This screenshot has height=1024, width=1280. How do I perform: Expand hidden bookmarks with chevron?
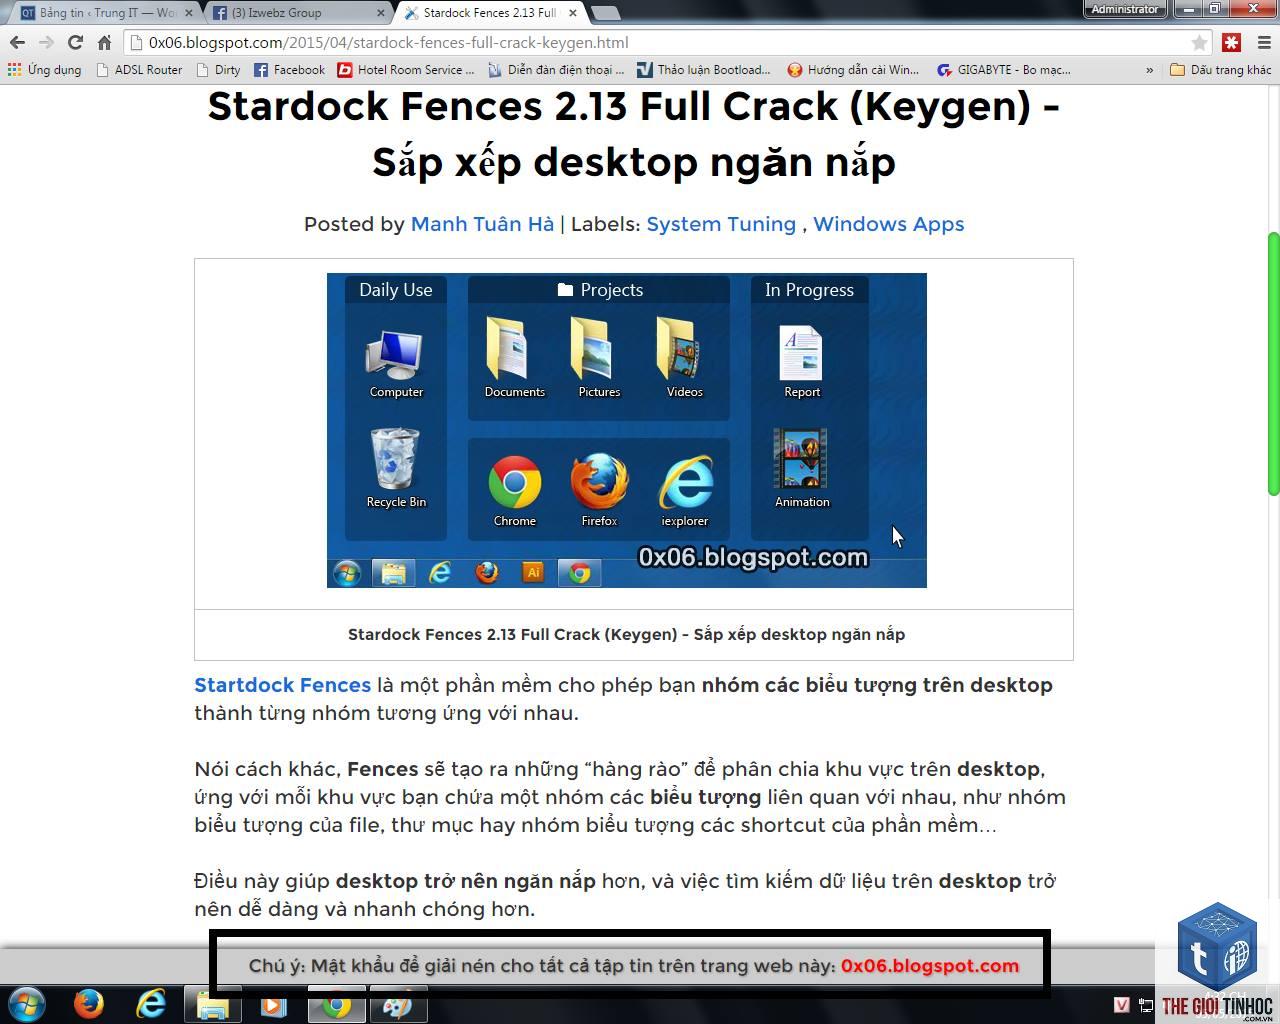click(x=1149, y=70)
